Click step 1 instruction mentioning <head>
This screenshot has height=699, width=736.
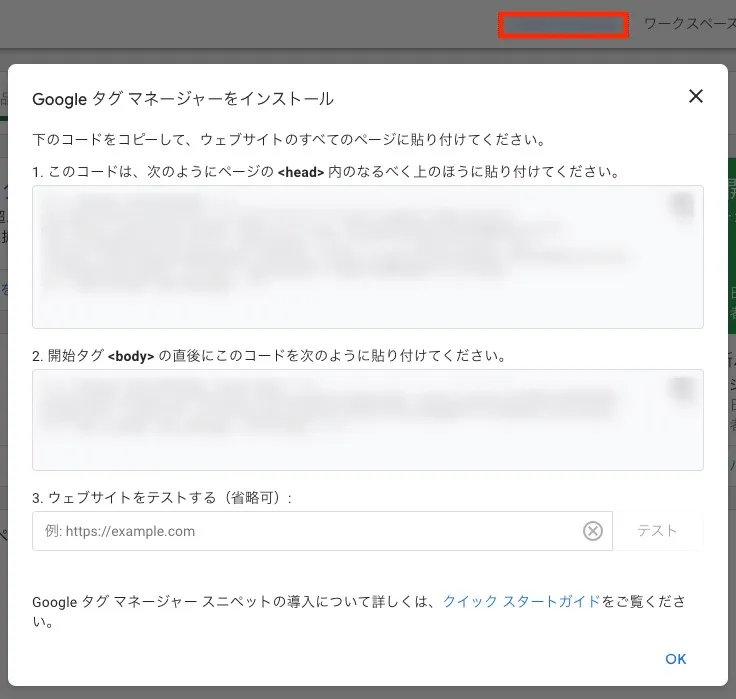[x=326, y=172]
